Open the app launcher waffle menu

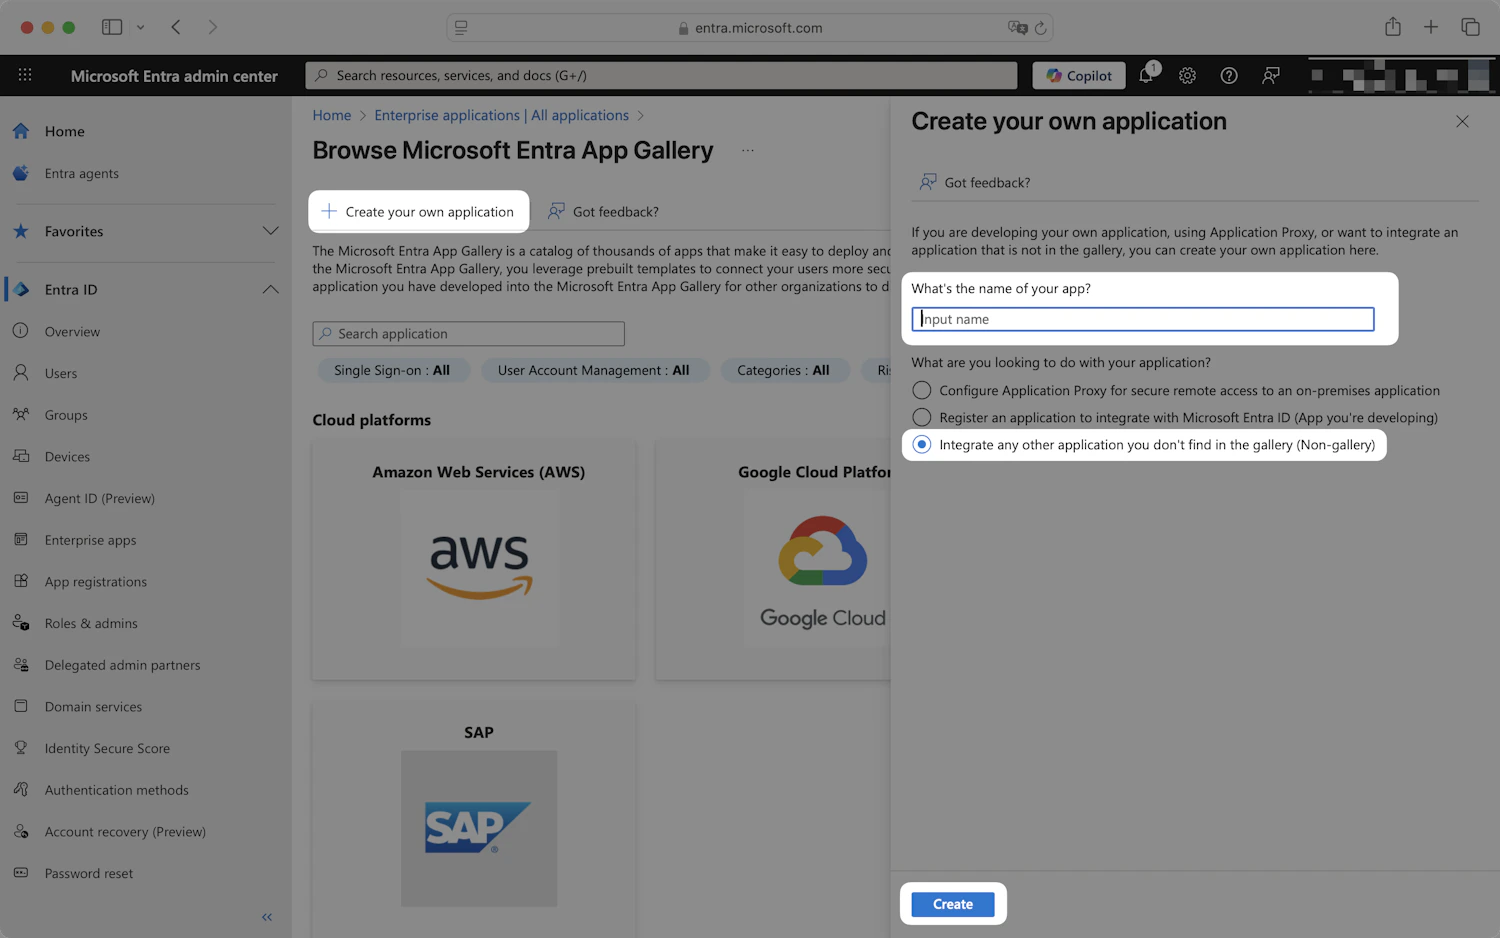point(25,75)
